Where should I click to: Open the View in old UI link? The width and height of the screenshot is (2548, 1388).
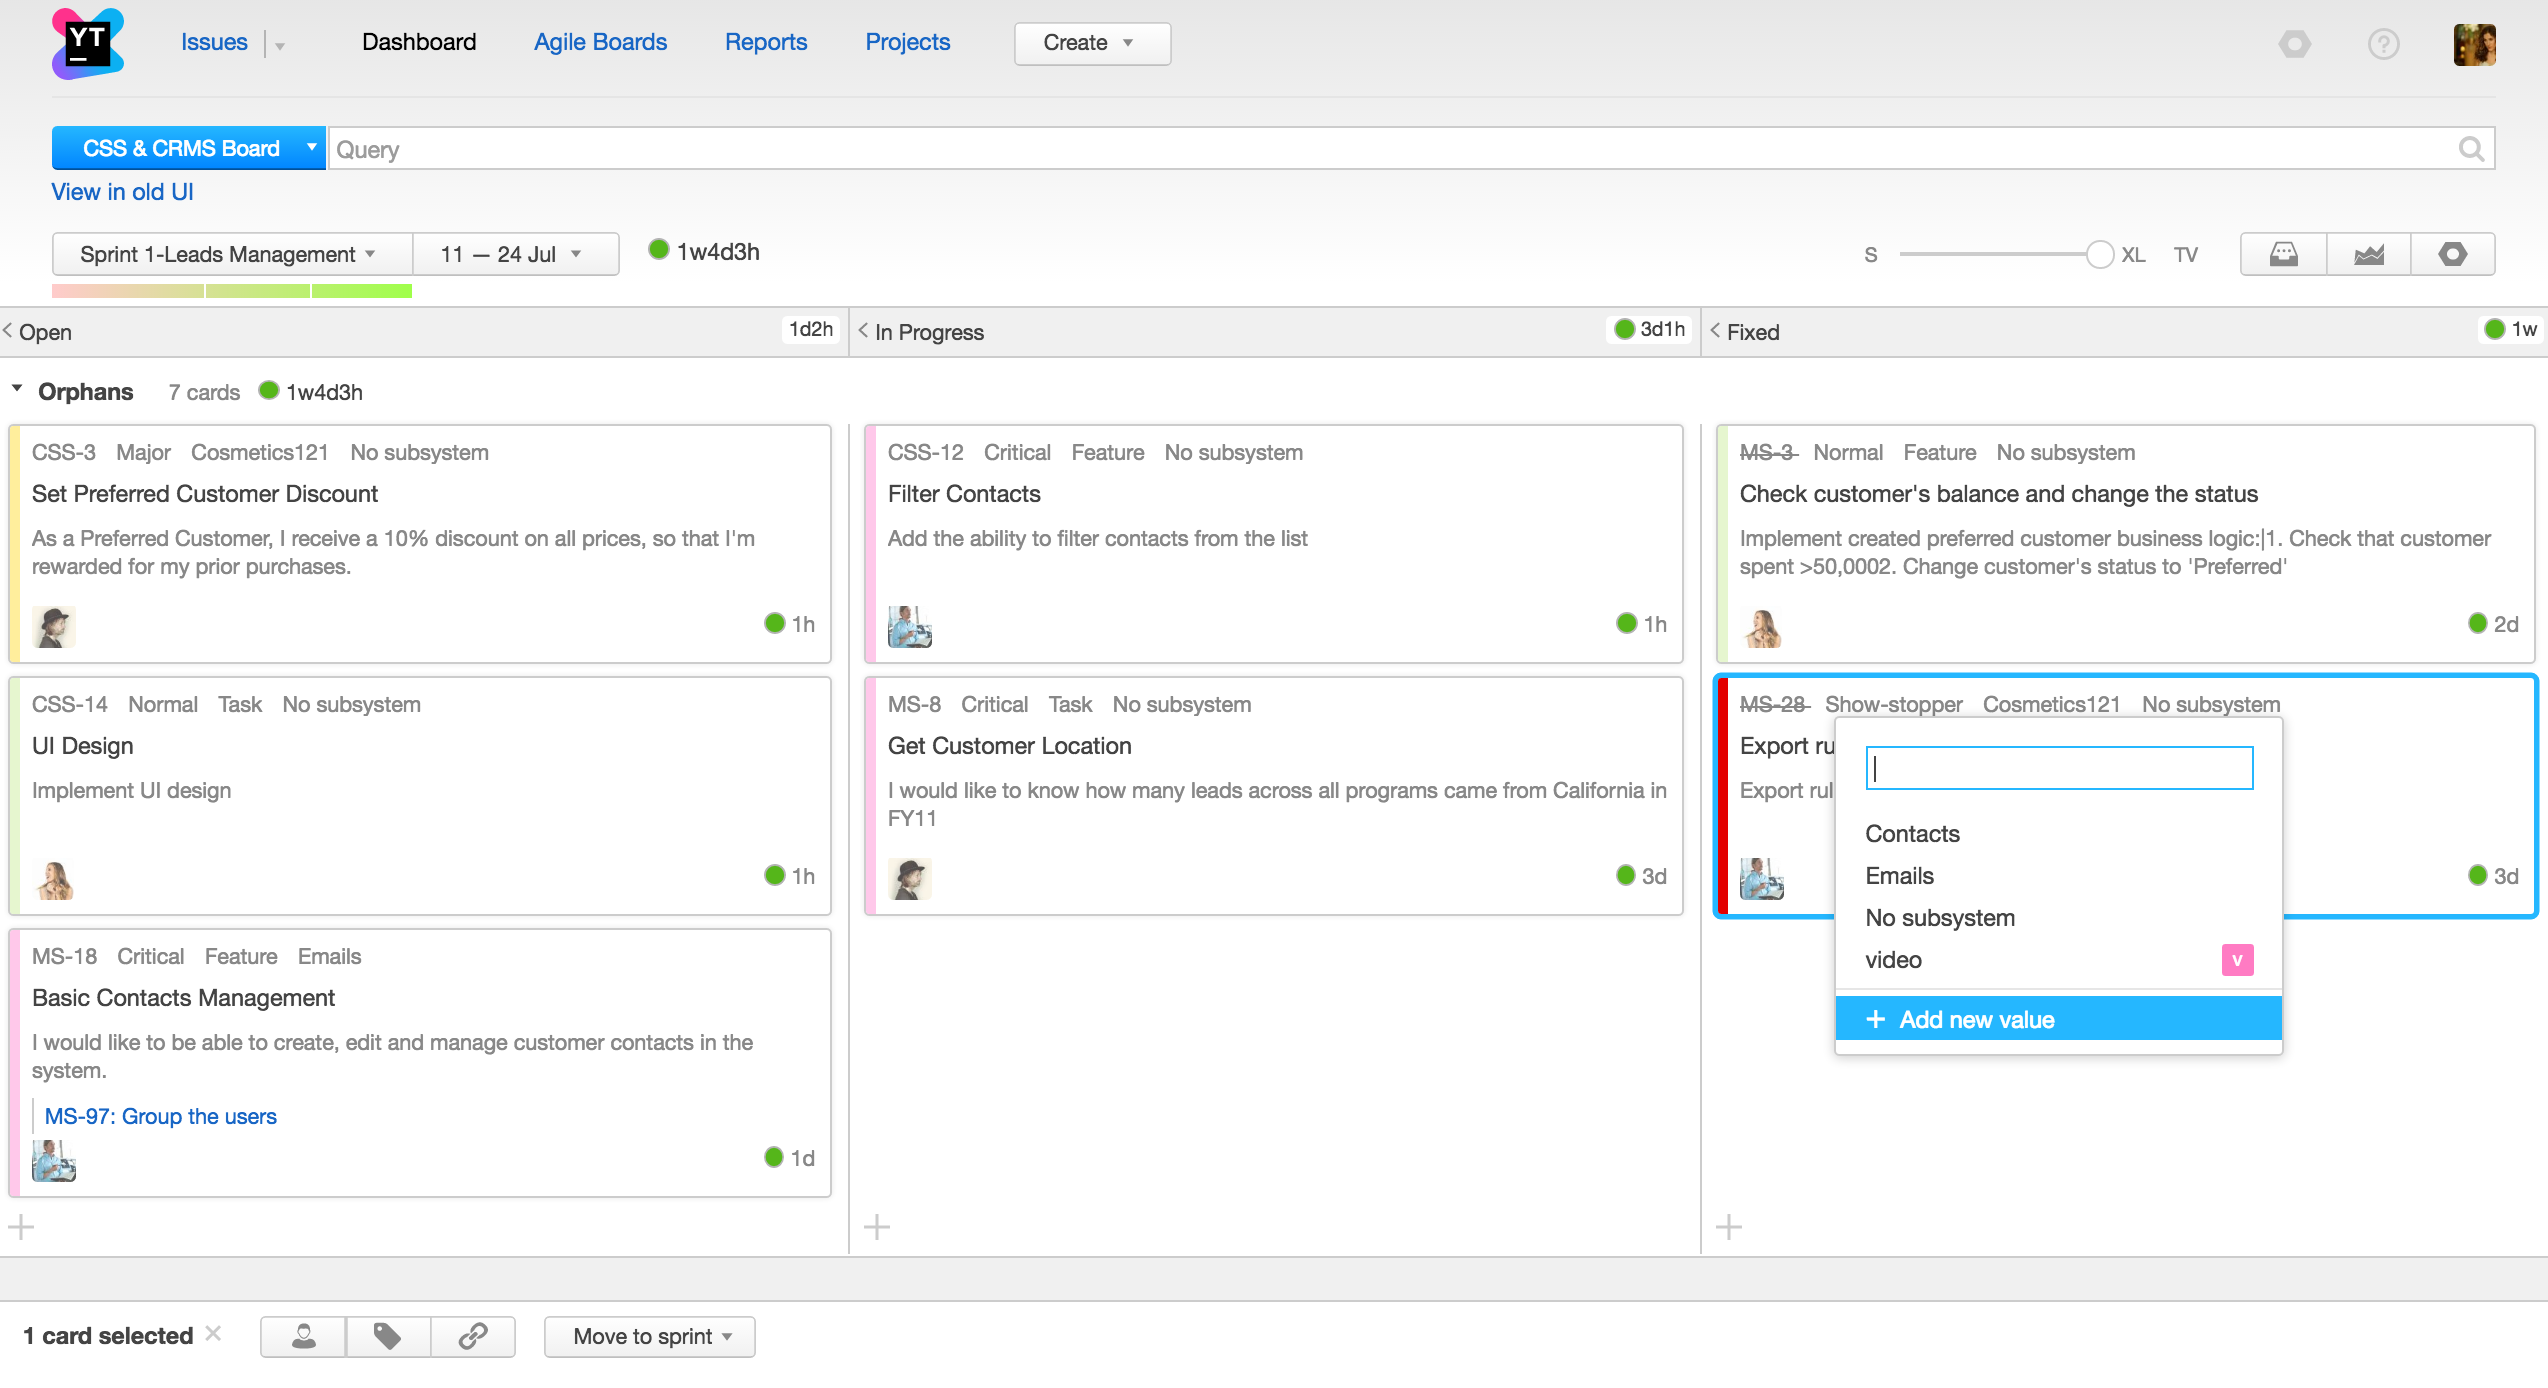(122, 192)
